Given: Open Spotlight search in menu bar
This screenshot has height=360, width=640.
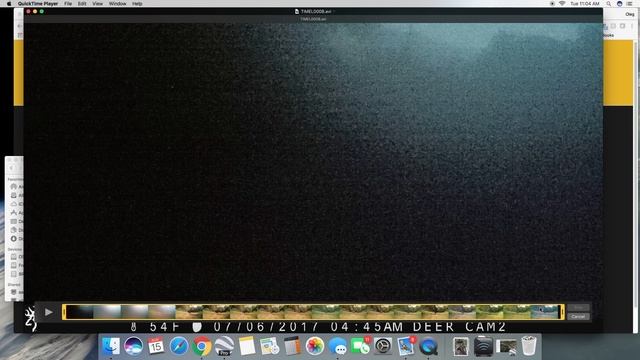Looking at the screenshot, I should pyautogui.click(x=609, y=4).
